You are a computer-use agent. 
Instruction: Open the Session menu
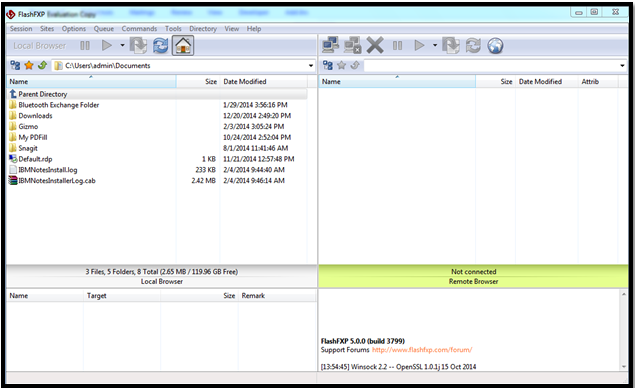(x=21, y=29)
